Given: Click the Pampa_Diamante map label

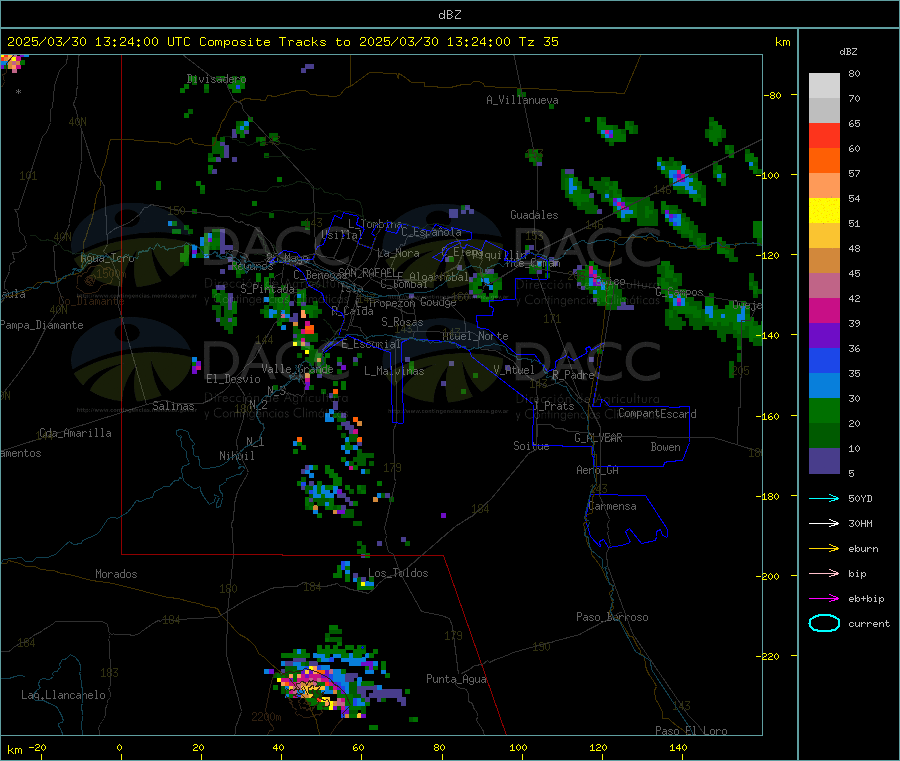Looking at the screenshot, I should point(42,325).
